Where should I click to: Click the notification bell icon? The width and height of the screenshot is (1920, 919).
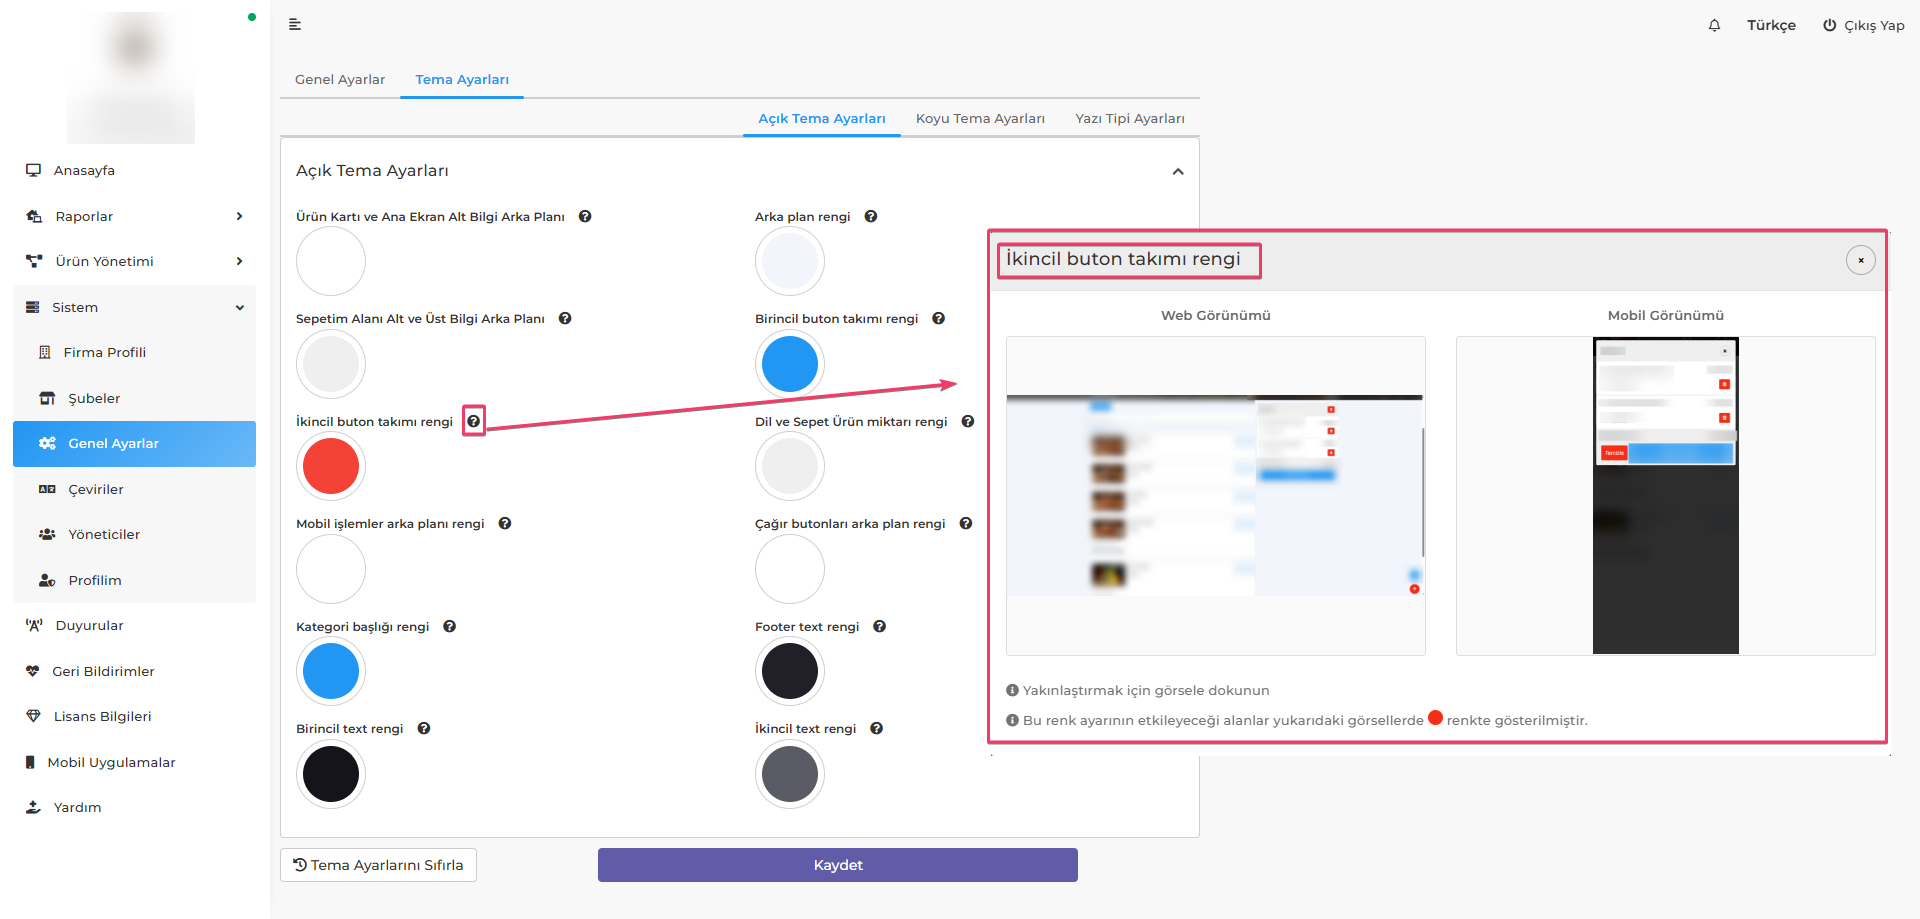point(1714,26)
